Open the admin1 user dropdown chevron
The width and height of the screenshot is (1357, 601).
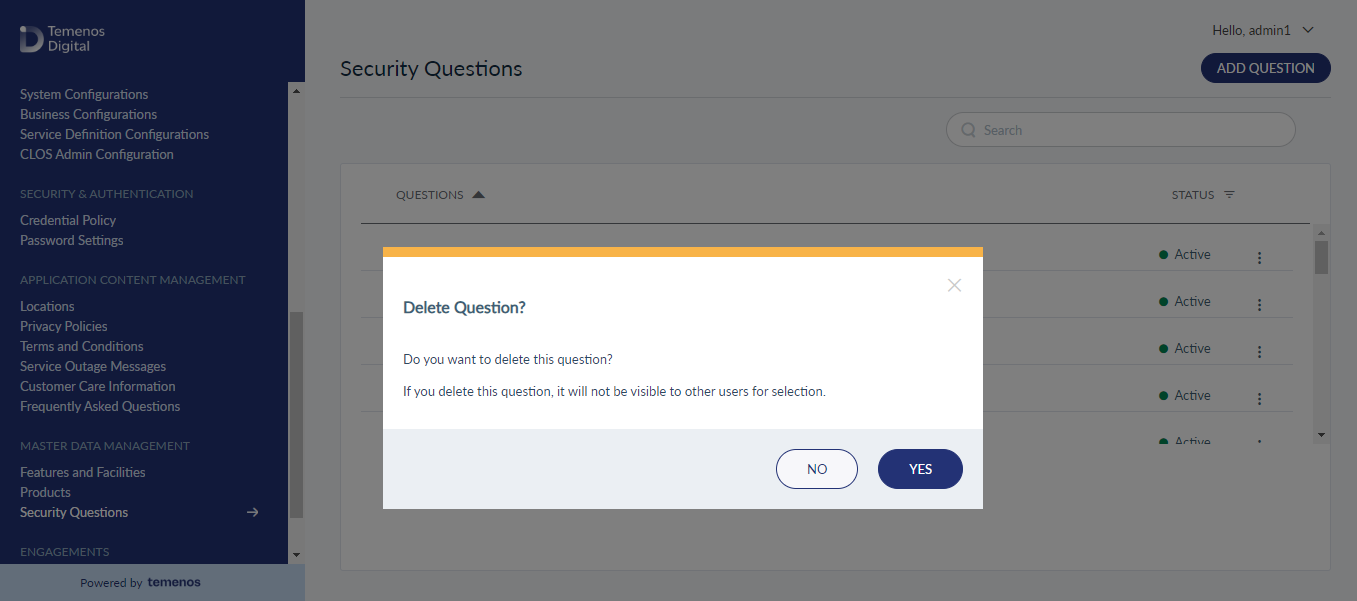click(1308, 31)
